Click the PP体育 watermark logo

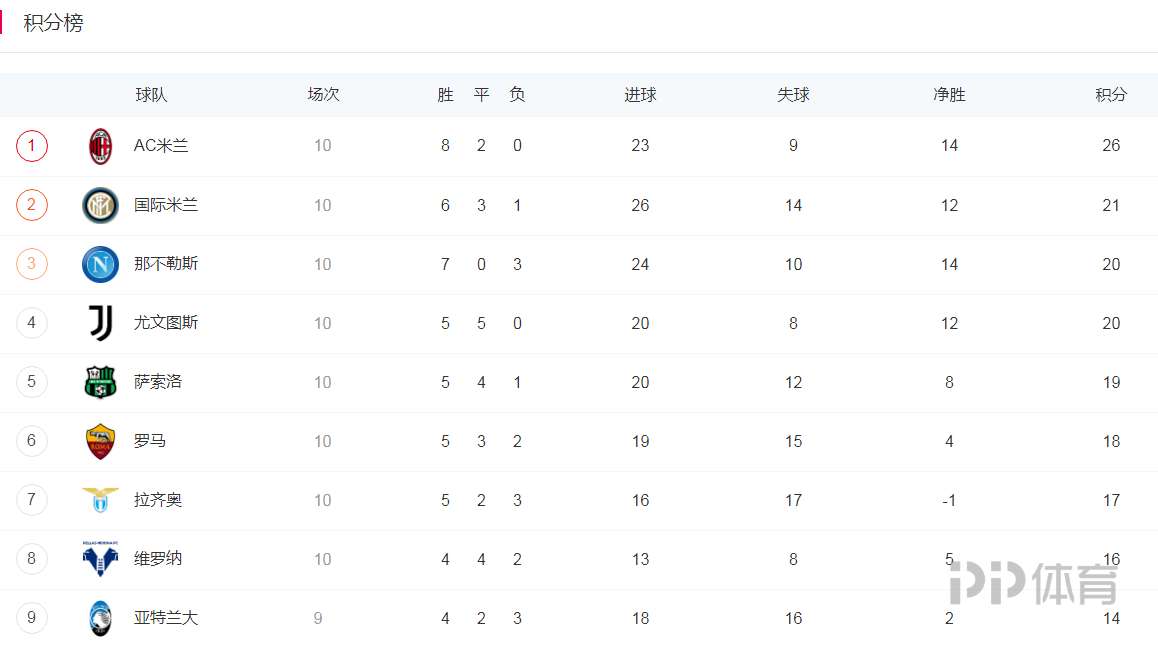click(x=1033, y=582)
